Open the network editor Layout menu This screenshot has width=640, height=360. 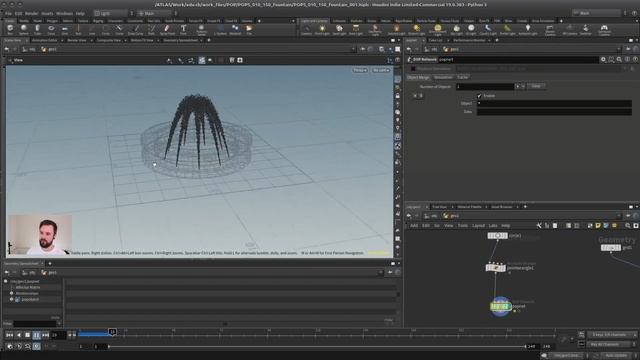tap(478, 226)
